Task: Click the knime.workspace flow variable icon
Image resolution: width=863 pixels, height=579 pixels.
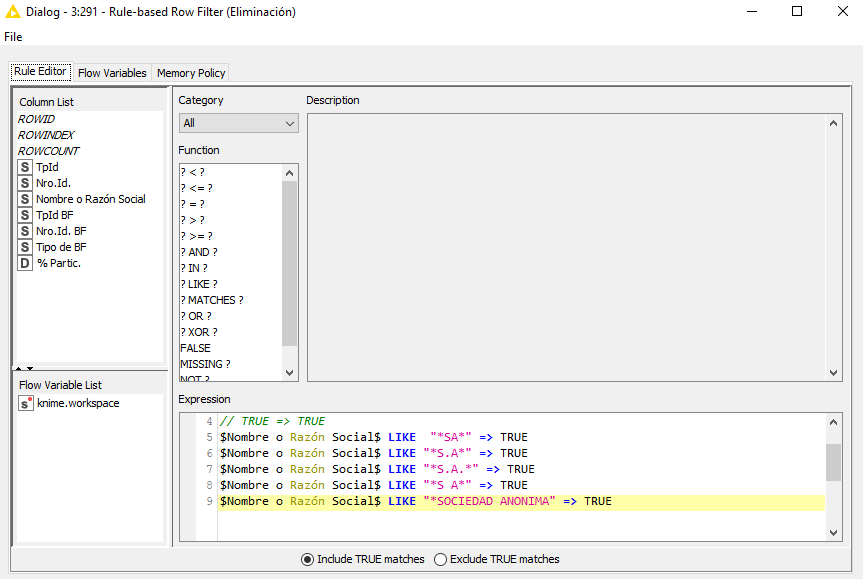Action: (25, 403)
